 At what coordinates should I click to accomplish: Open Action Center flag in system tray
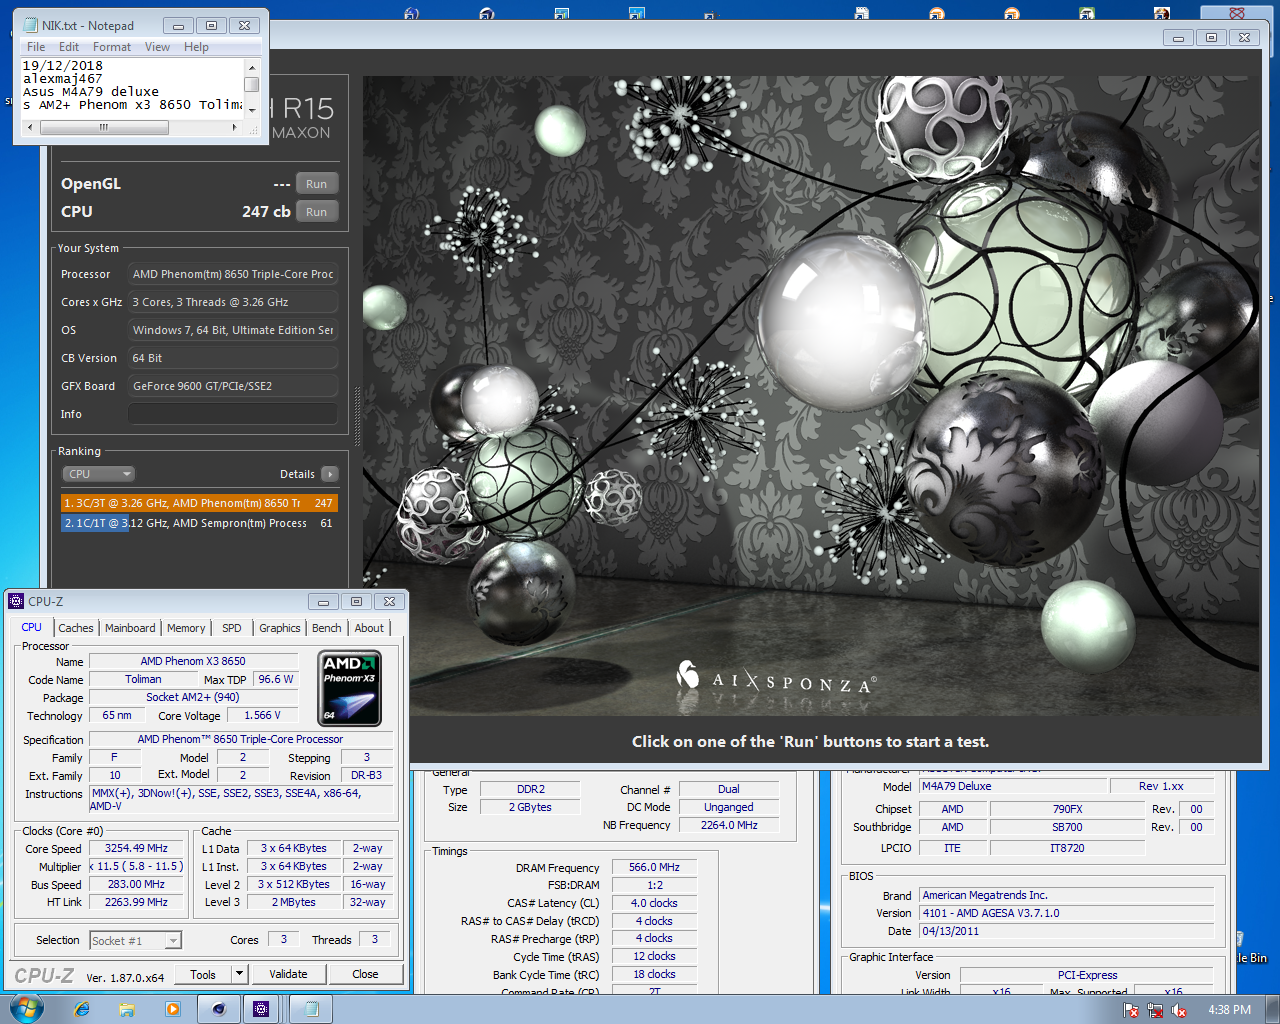1131,1010
